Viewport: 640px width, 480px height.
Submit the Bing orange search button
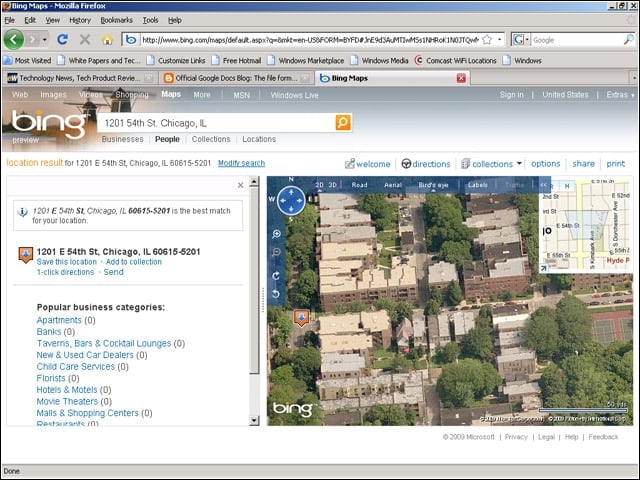click(343, 122)
